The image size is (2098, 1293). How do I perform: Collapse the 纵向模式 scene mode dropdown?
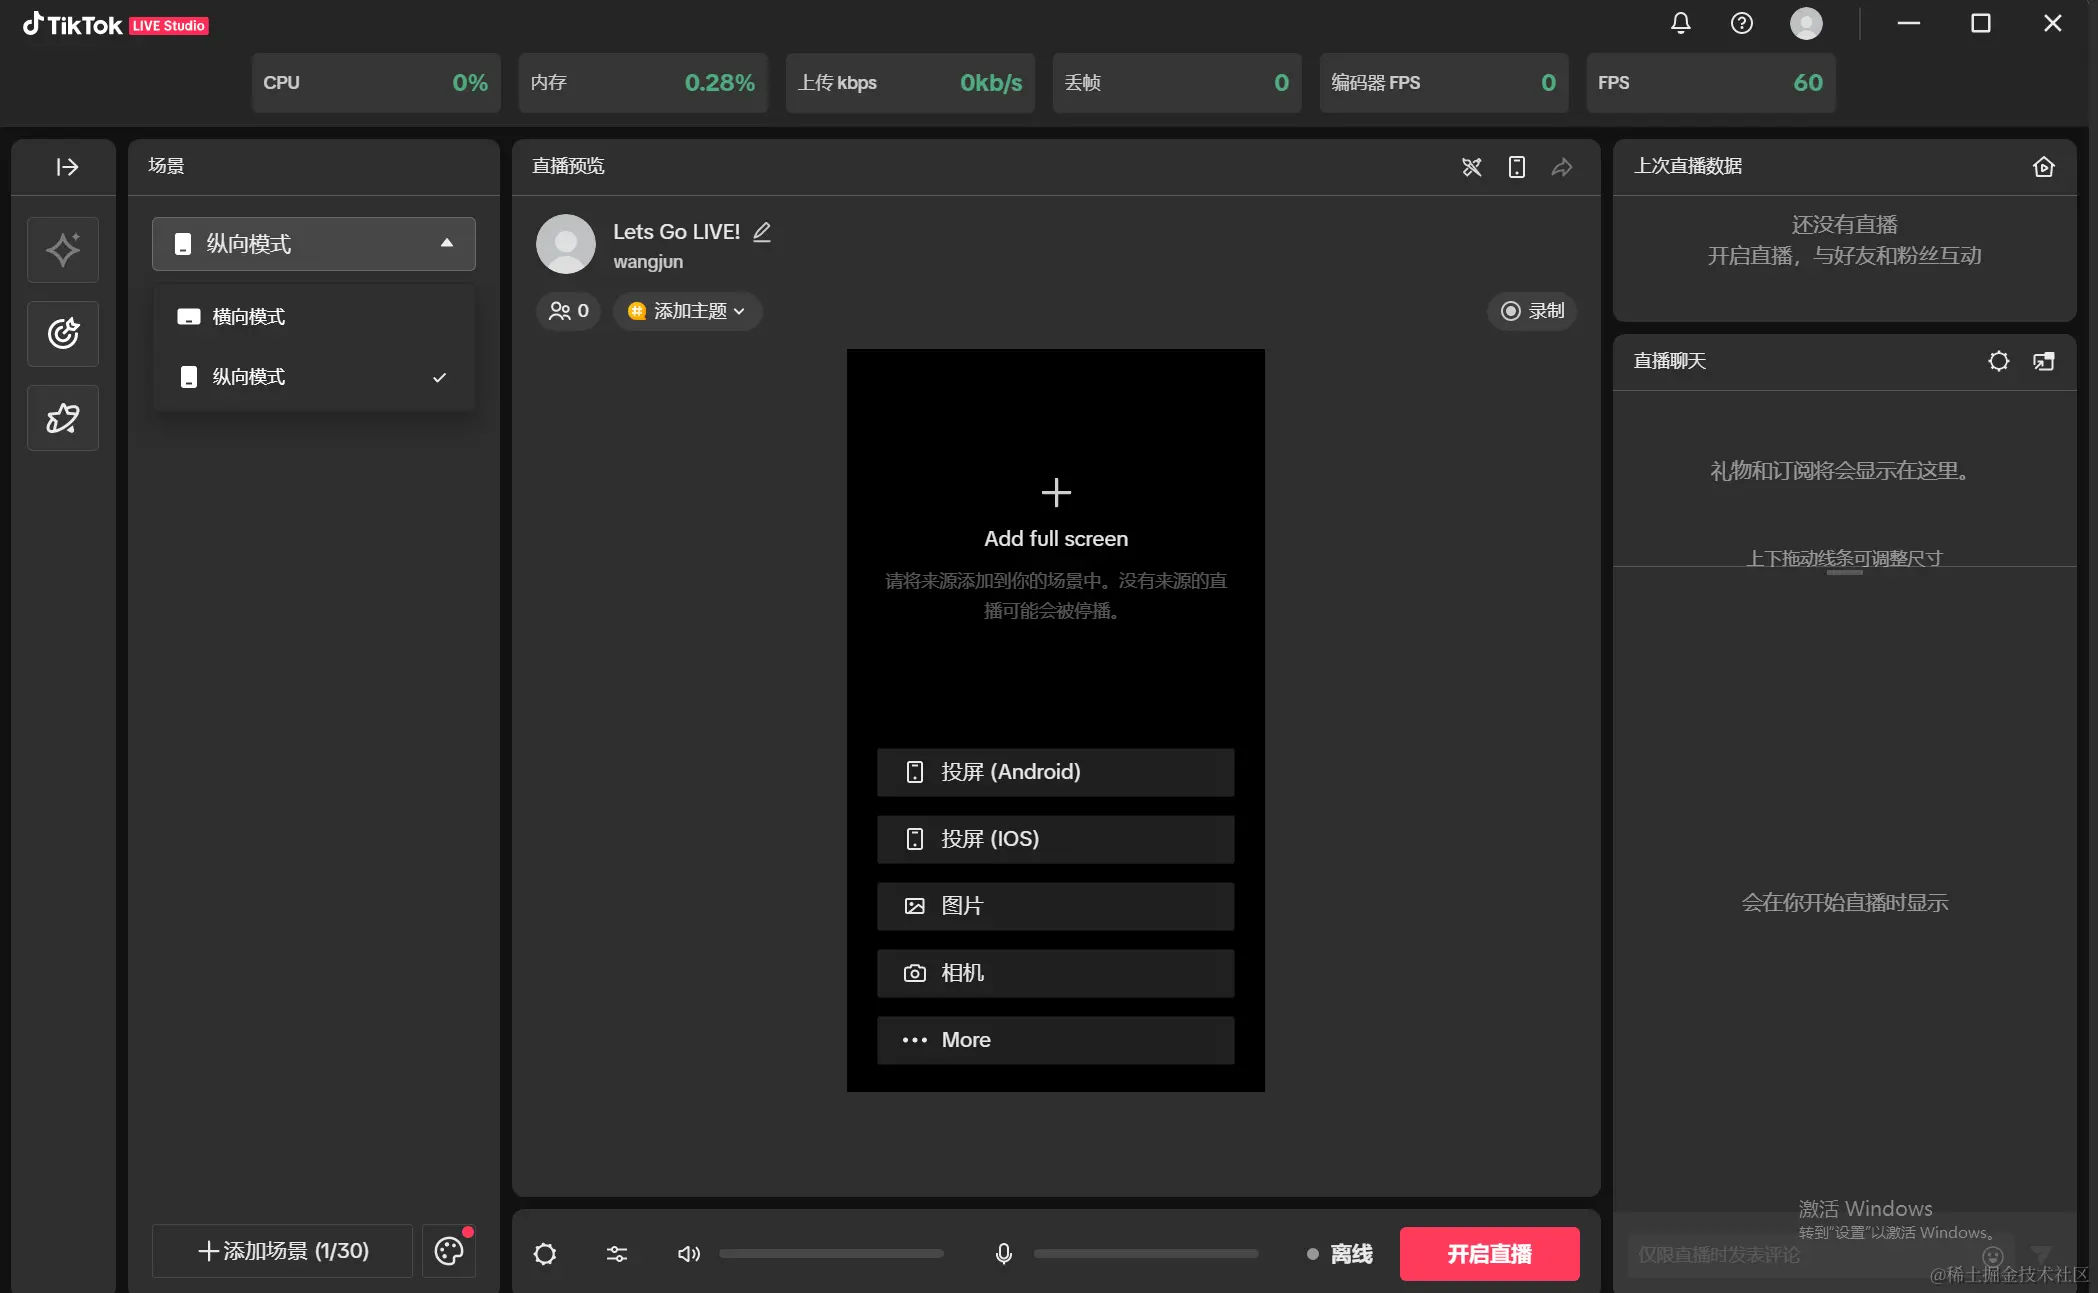click(313, 244)
